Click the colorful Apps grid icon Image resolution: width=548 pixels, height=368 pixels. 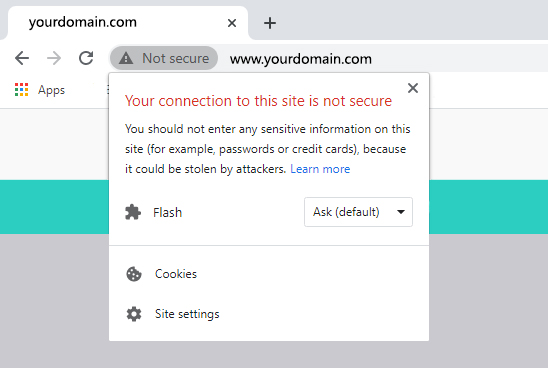tap(21, 89)
